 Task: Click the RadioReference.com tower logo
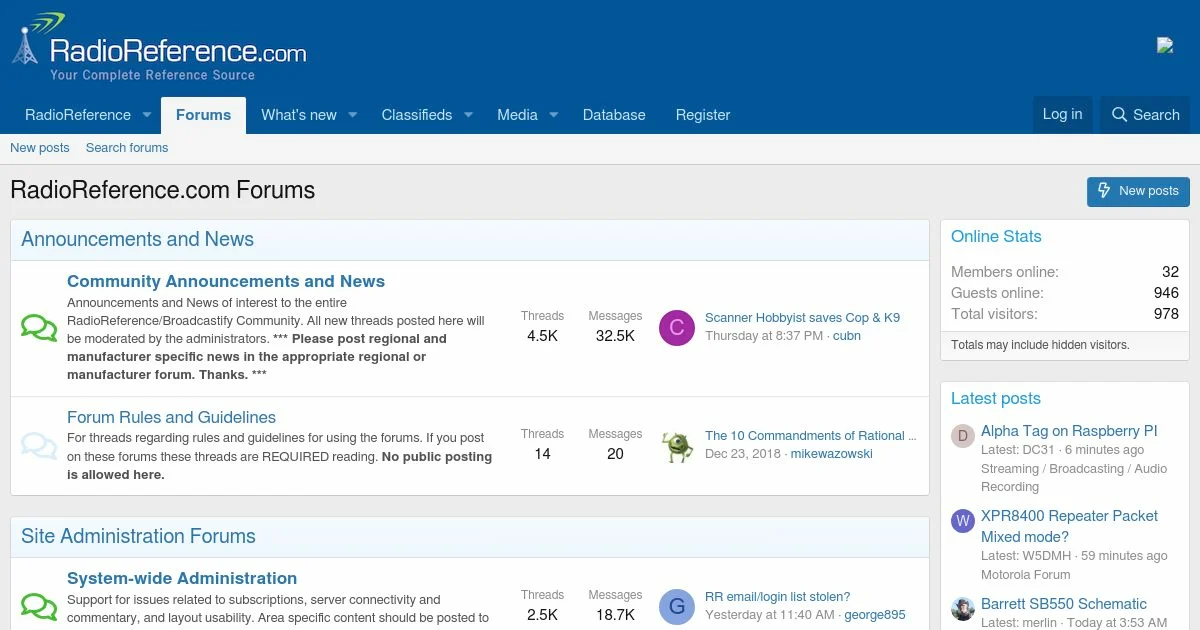[x=160, y=45]
